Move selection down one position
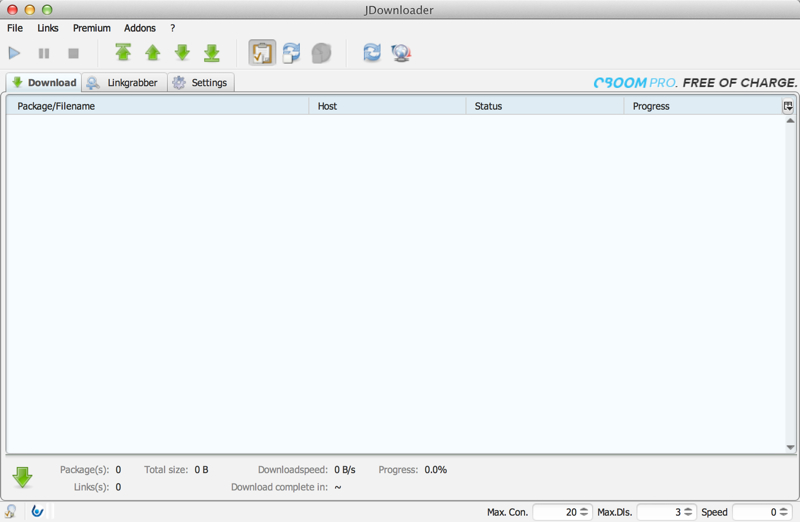The width and height of the screenshot is (800, 522). point(182,53)
